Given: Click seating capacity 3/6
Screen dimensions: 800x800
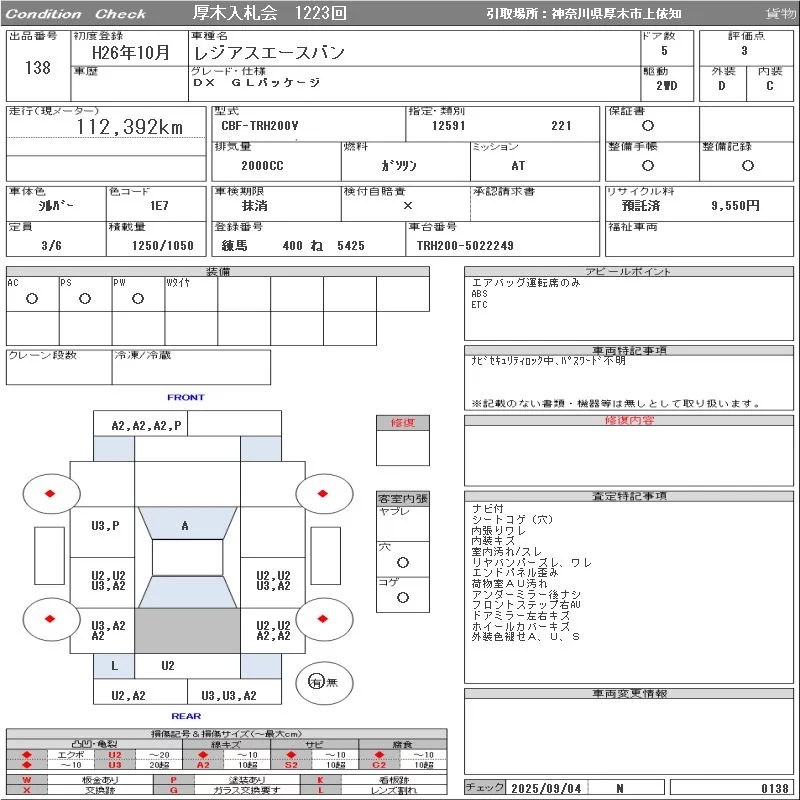Looking at the screenshot, I should click(52, 245).
